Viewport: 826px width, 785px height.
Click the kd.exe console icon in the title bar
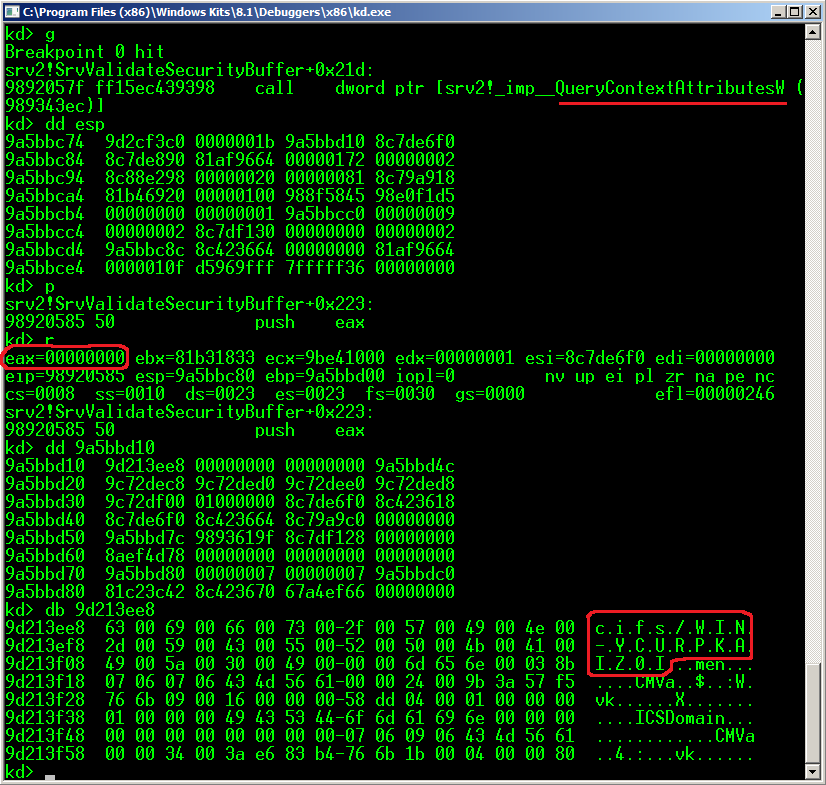pos(10,12)
